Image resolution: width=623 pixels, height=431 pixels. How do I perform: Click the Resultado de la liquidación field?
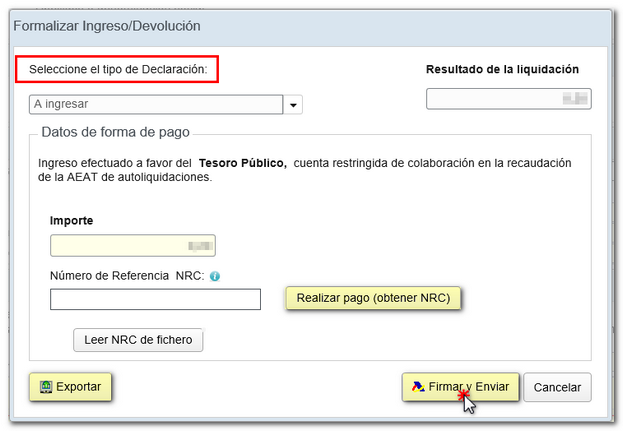point(508,98)
